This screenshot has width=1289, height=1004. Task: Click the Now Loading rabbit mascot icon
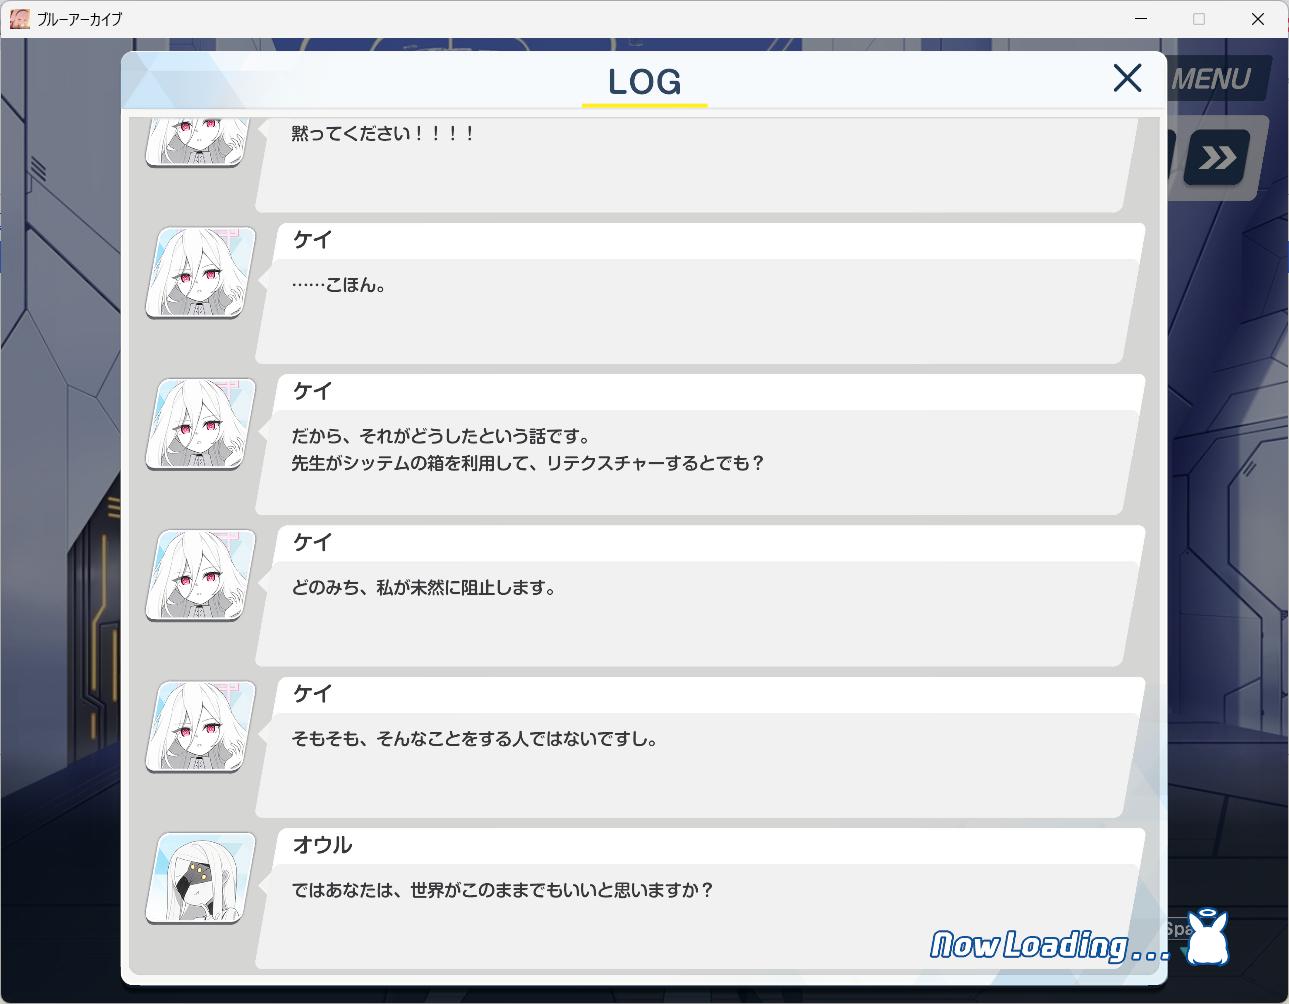[1209, 938]
